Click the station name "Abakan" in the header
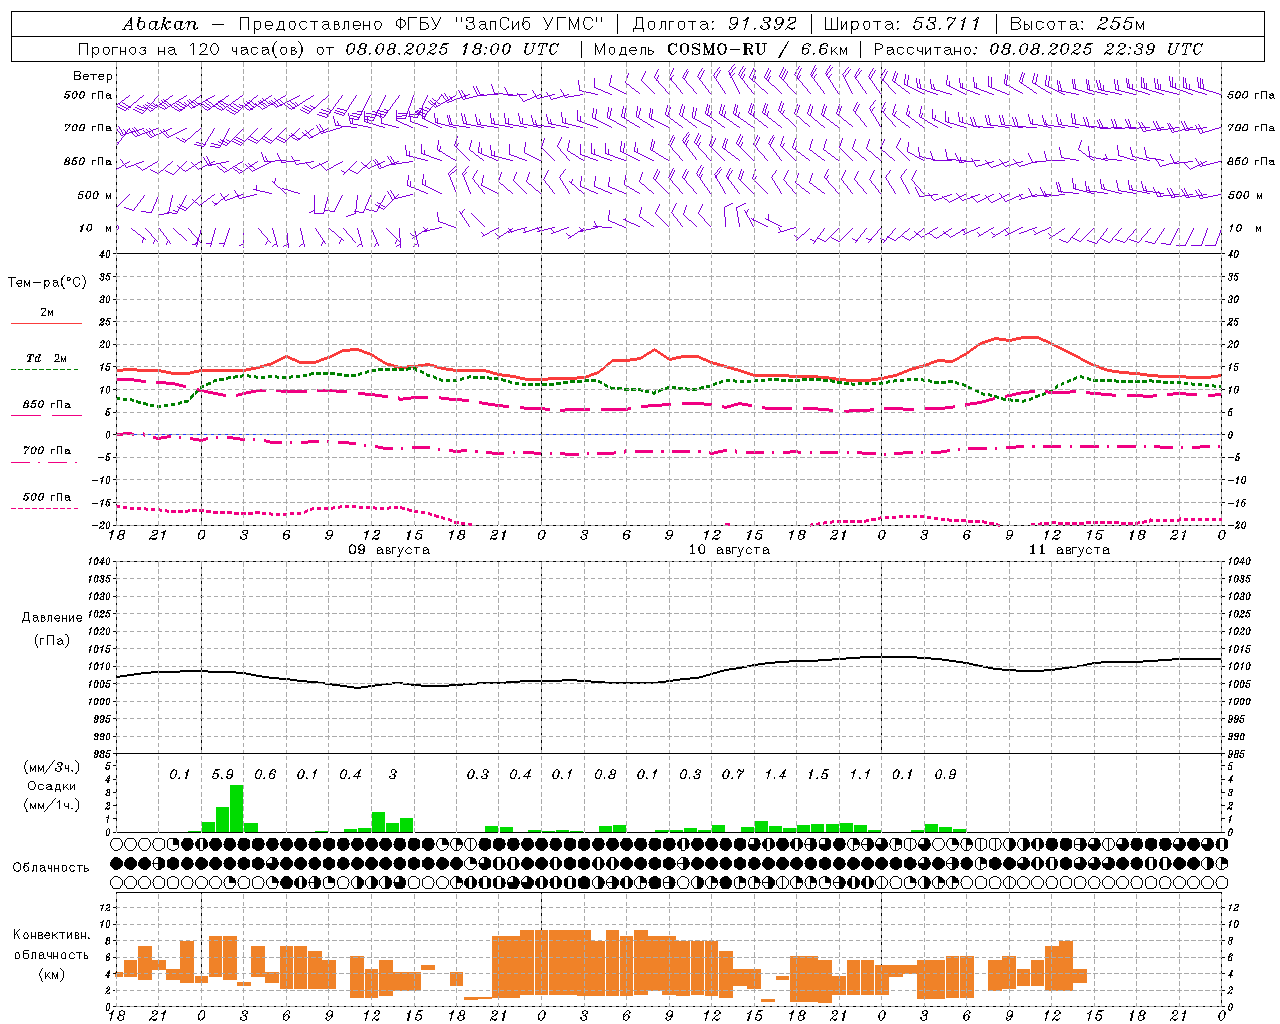 coord(161,24)
